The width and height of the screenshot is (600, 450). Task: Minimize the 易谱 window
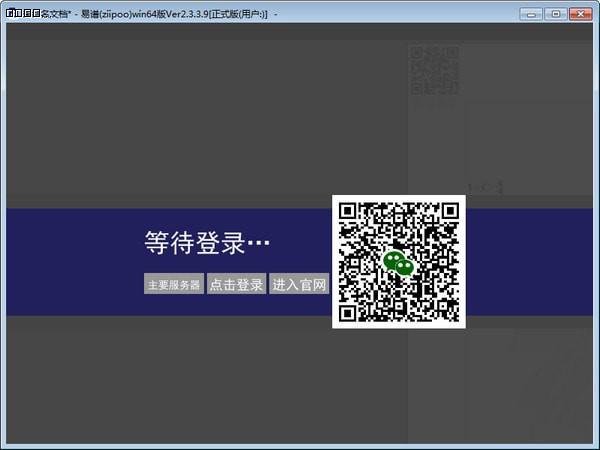(532, 14)
